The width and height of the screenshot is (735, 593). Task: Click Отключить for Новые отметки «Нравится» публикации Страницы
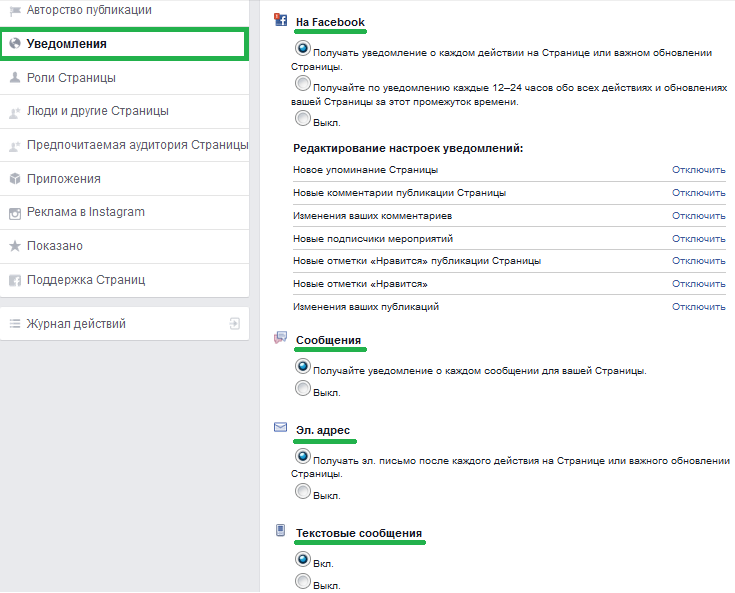click(x=698, y=261)
